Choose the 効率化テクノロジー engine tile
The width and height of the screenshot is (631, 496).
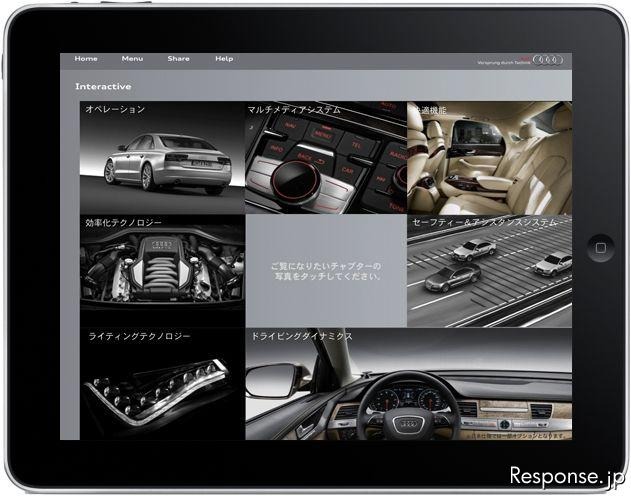pyautogui.click(x=162, y=272)
